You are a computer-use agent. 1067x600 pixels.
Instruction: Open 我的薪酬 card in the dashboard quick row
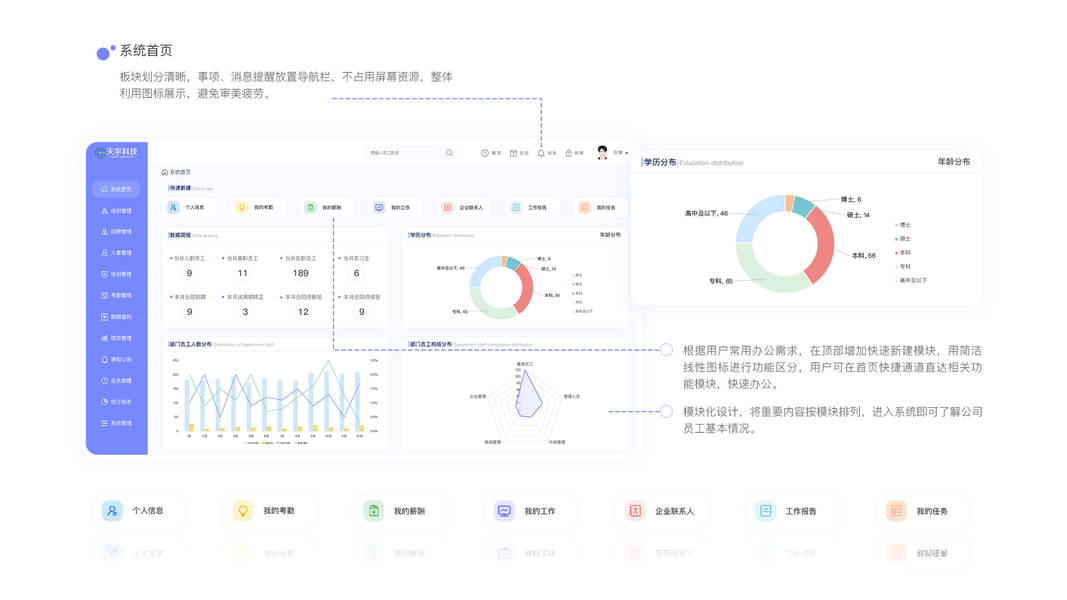click(327, 207)
